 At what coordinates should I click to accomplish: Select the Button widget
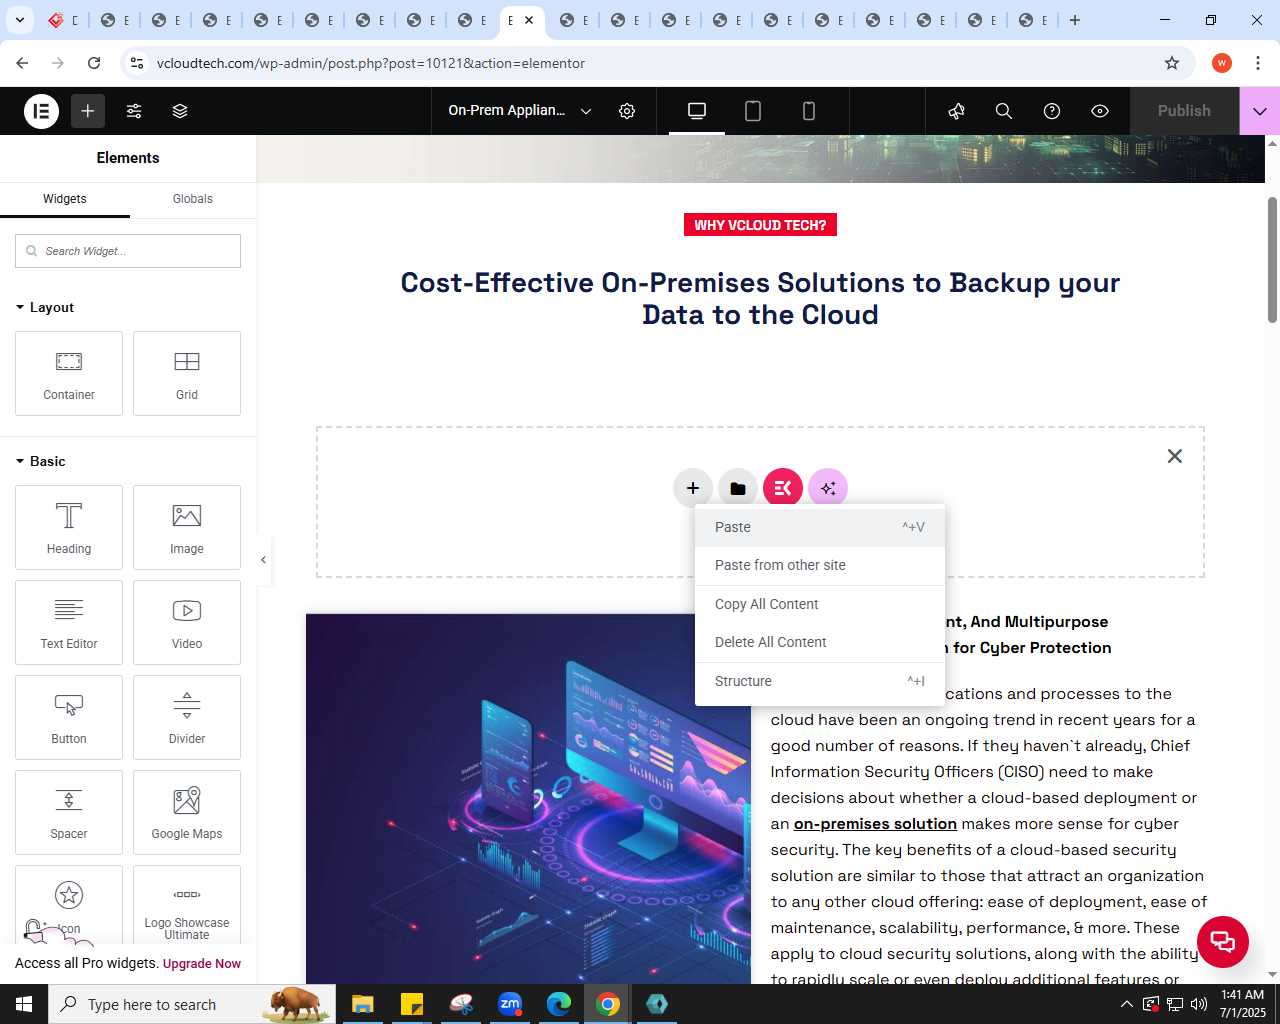(x=69, y=717)
